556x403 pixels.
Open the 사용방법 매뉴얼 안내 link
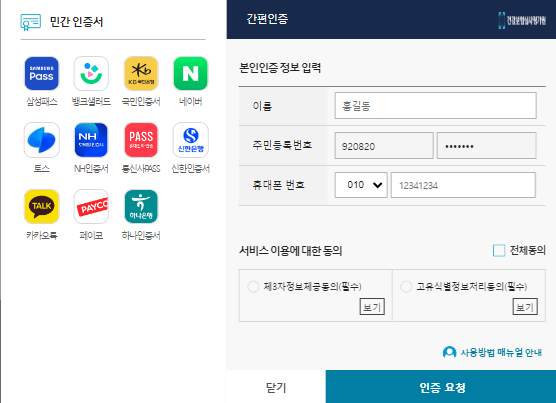(501, 353)
